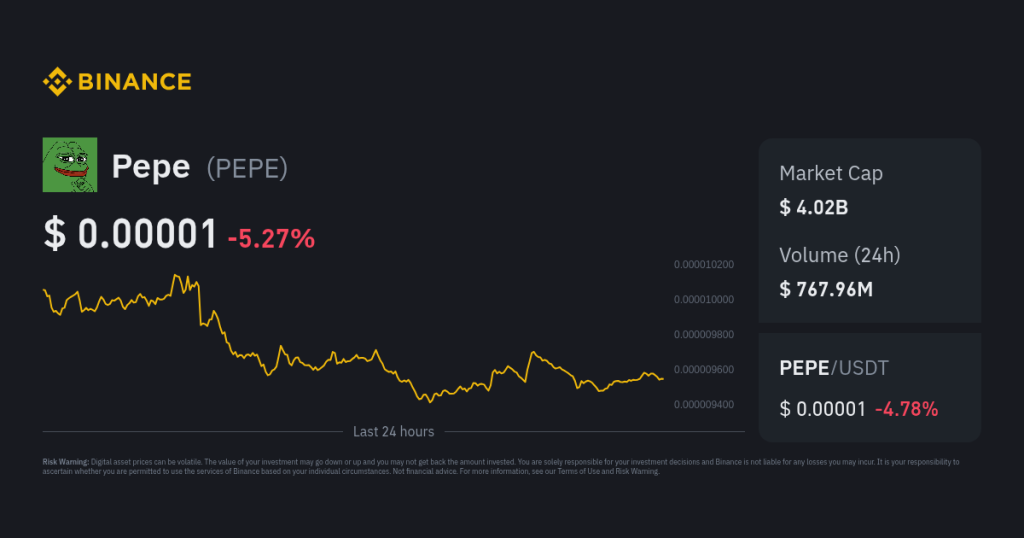Click the Market Cap label
Screen dimensions: 1024x538
tap(831, 173)
